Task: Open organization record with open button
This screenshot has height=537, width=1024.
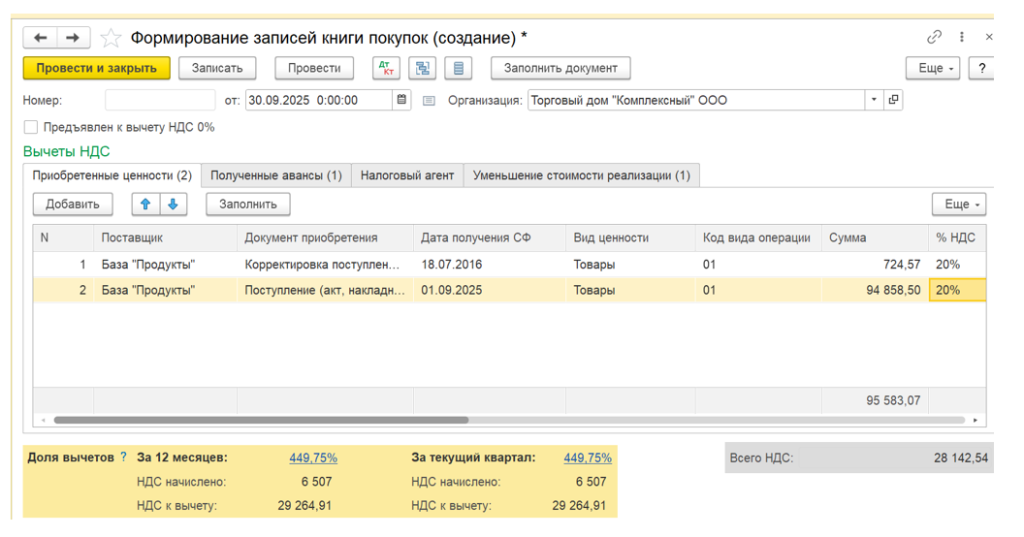Action: (893, 100)
